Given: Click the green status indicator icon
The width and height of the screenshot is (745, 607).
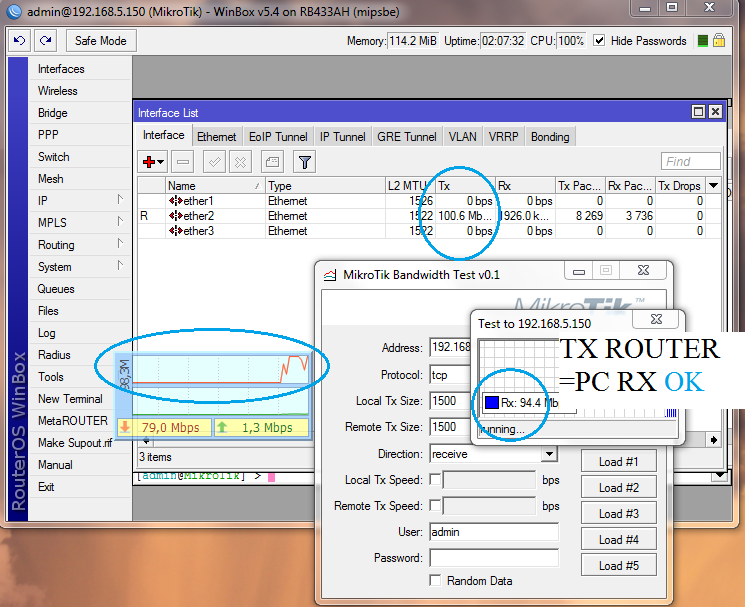Looking at the screenshot, I should click(703, 41).
